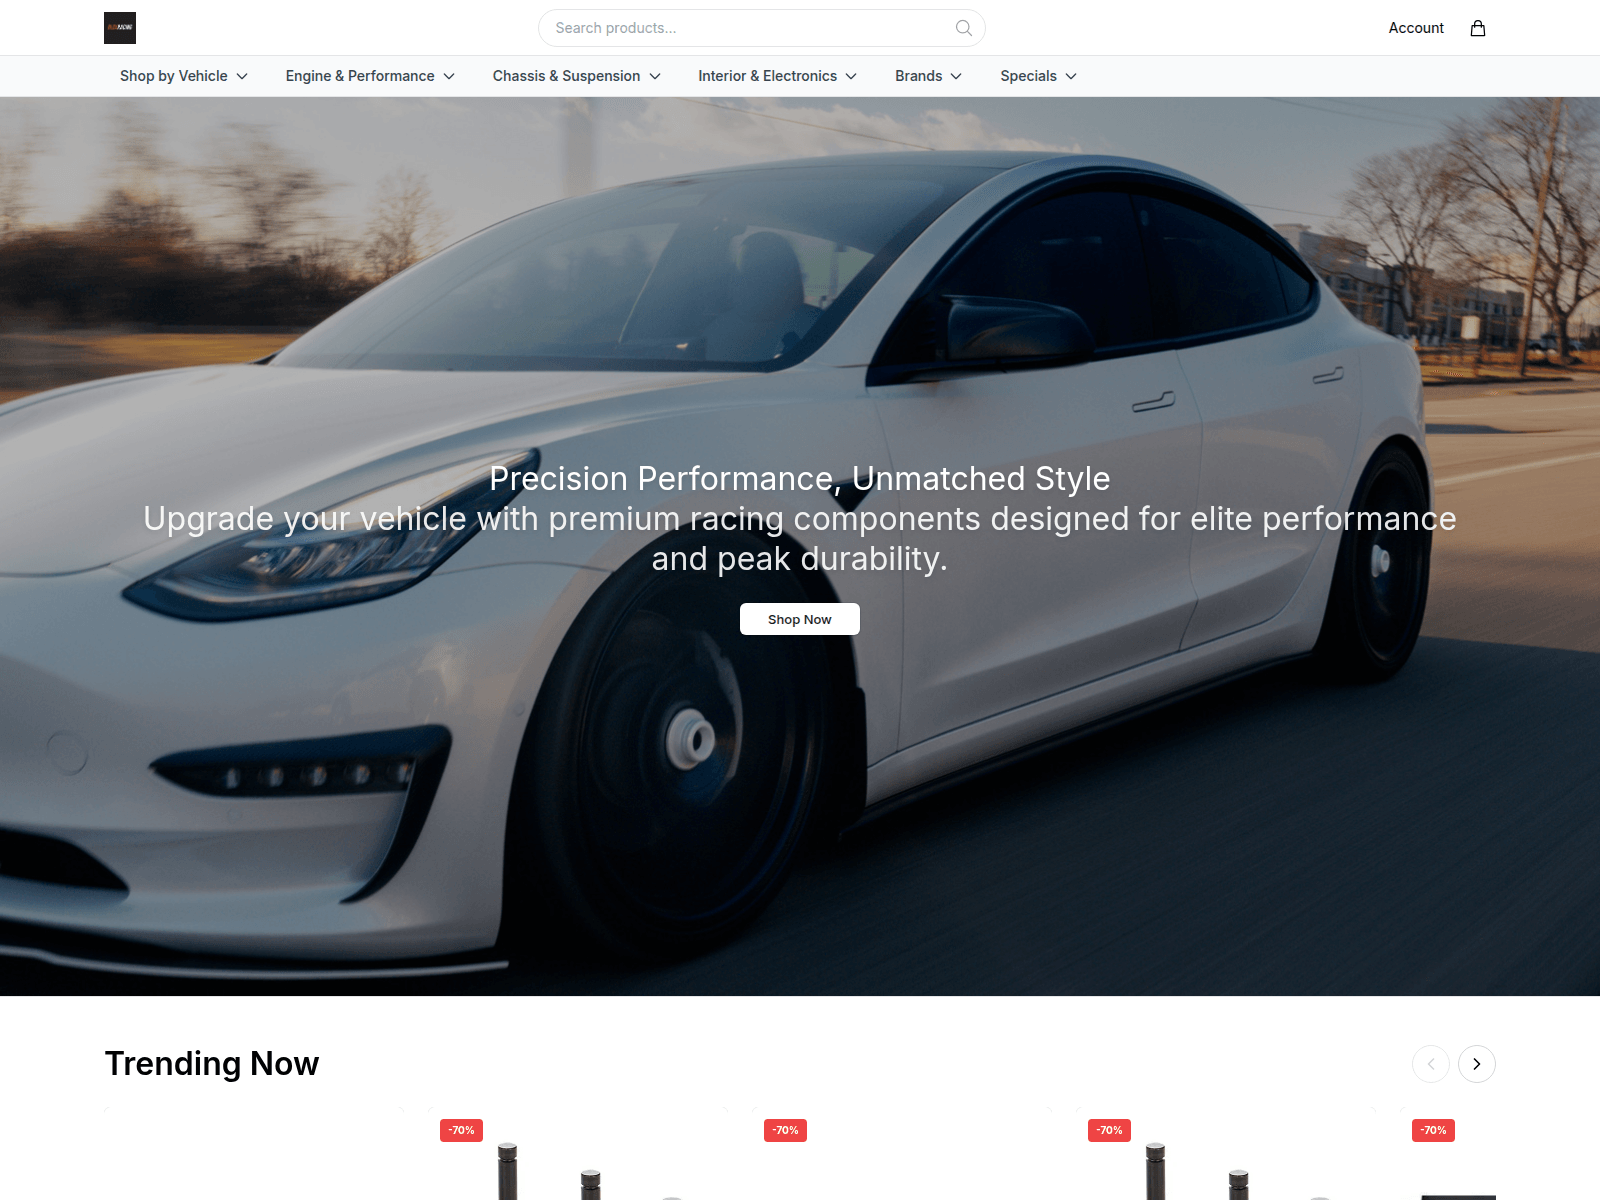
Task: Expand the Engine & Performance menu
Action: [x=371, y=76]
